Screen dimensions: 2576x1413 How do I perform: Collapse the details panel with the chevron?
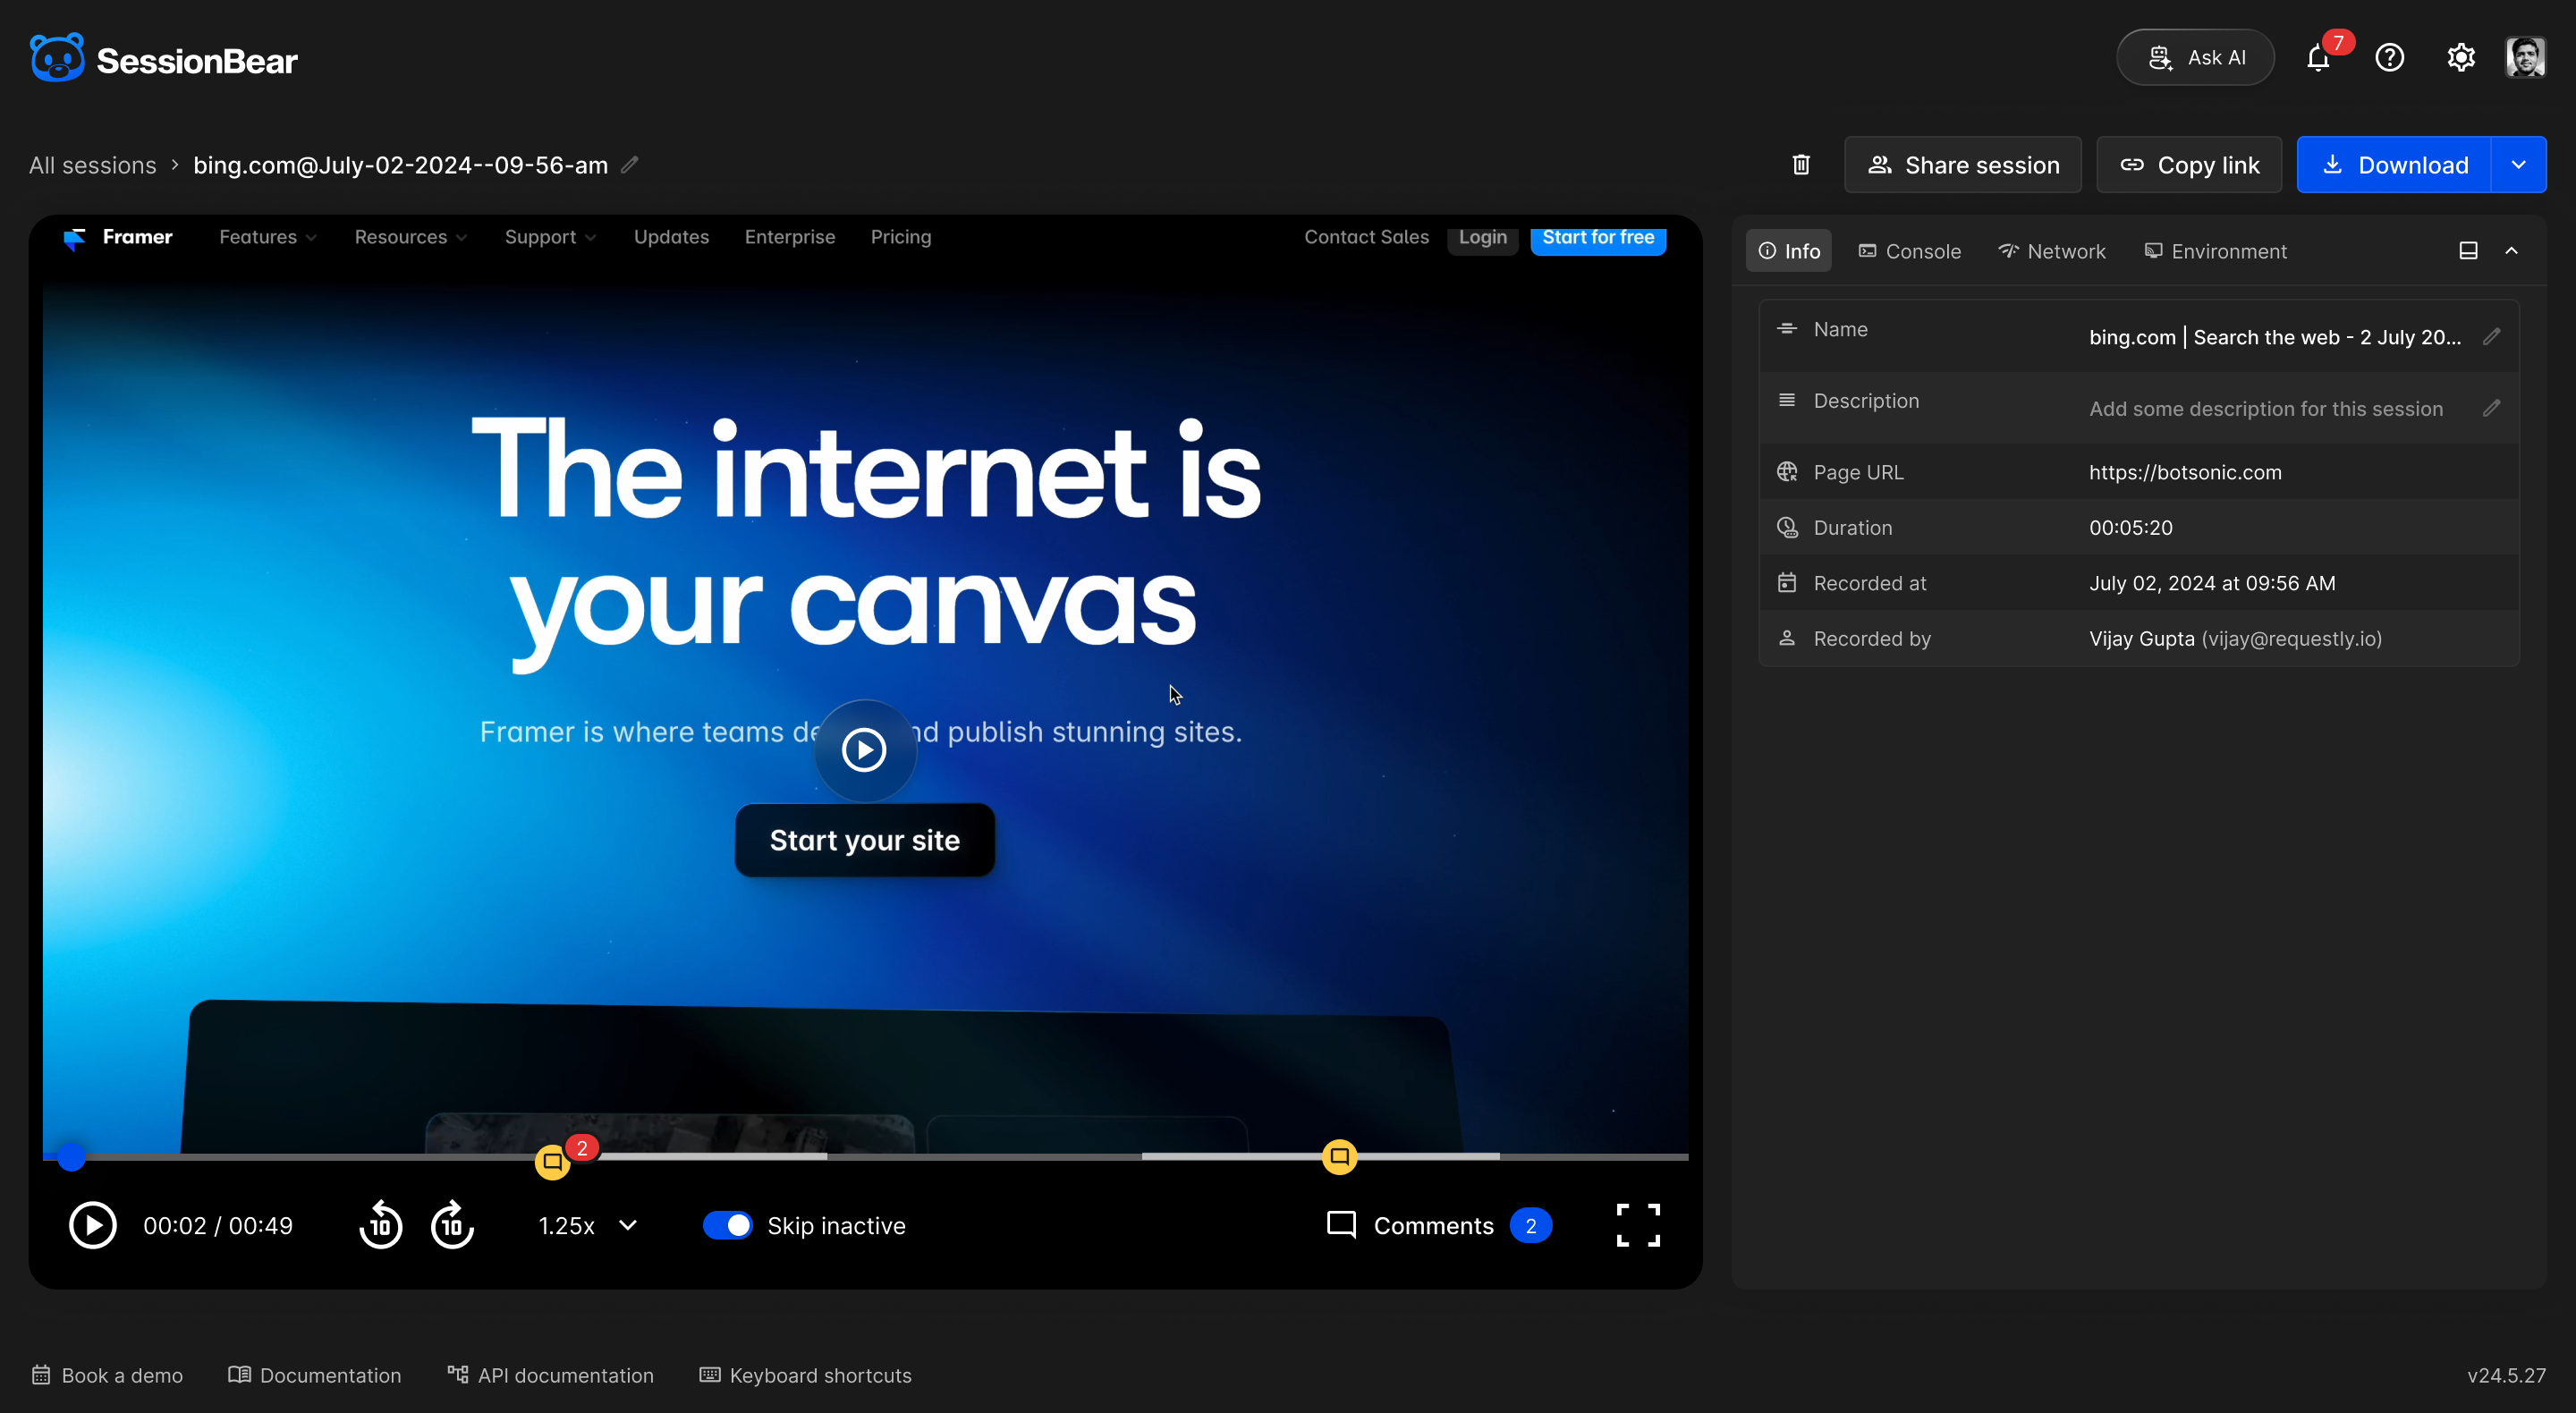coord(2511,251)
